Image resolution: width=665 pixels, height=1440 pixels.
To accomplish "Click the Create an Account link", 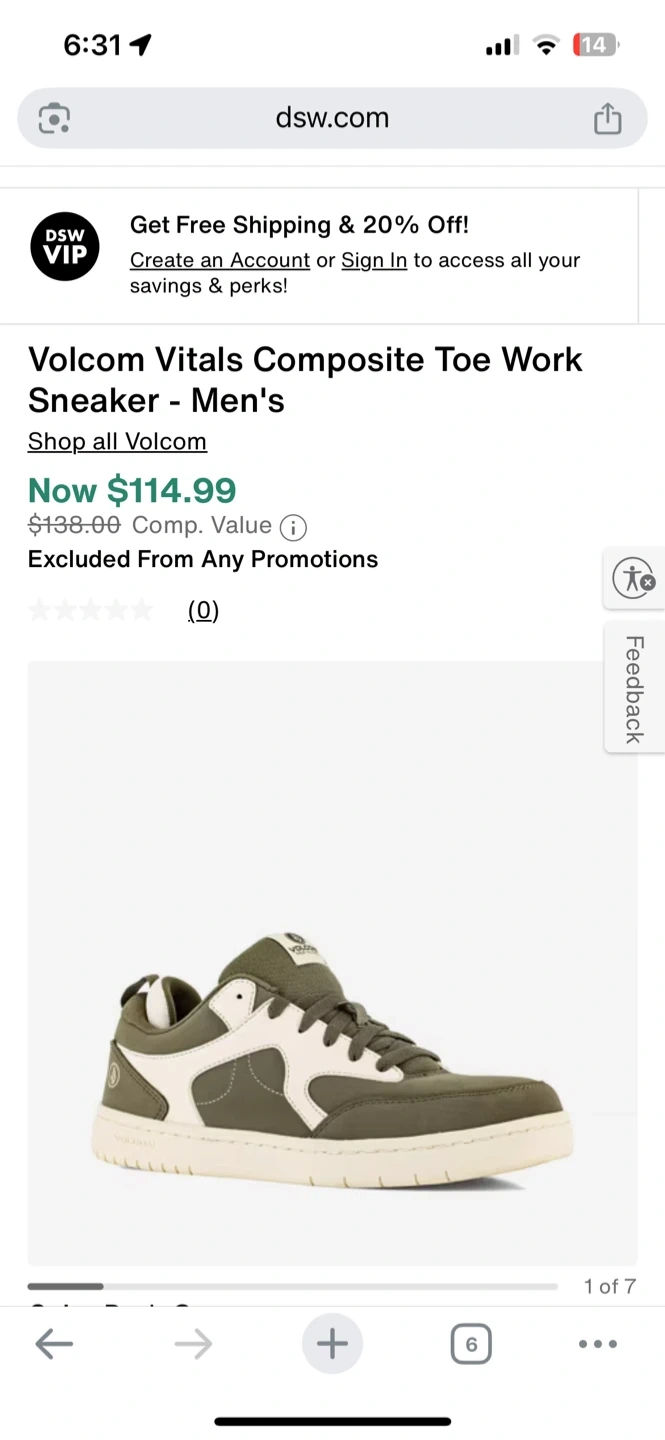I will pos(220,261).
